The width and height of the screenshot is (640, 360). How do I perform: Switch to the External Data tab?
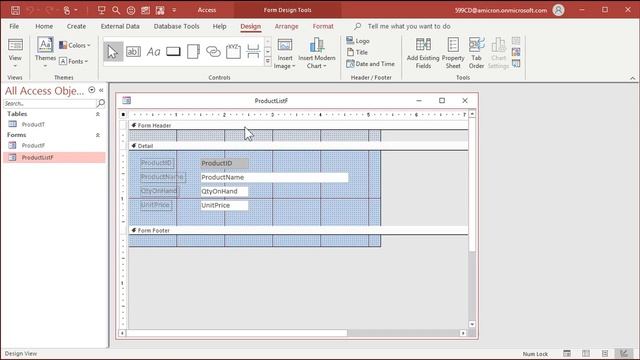coord(120,26)
